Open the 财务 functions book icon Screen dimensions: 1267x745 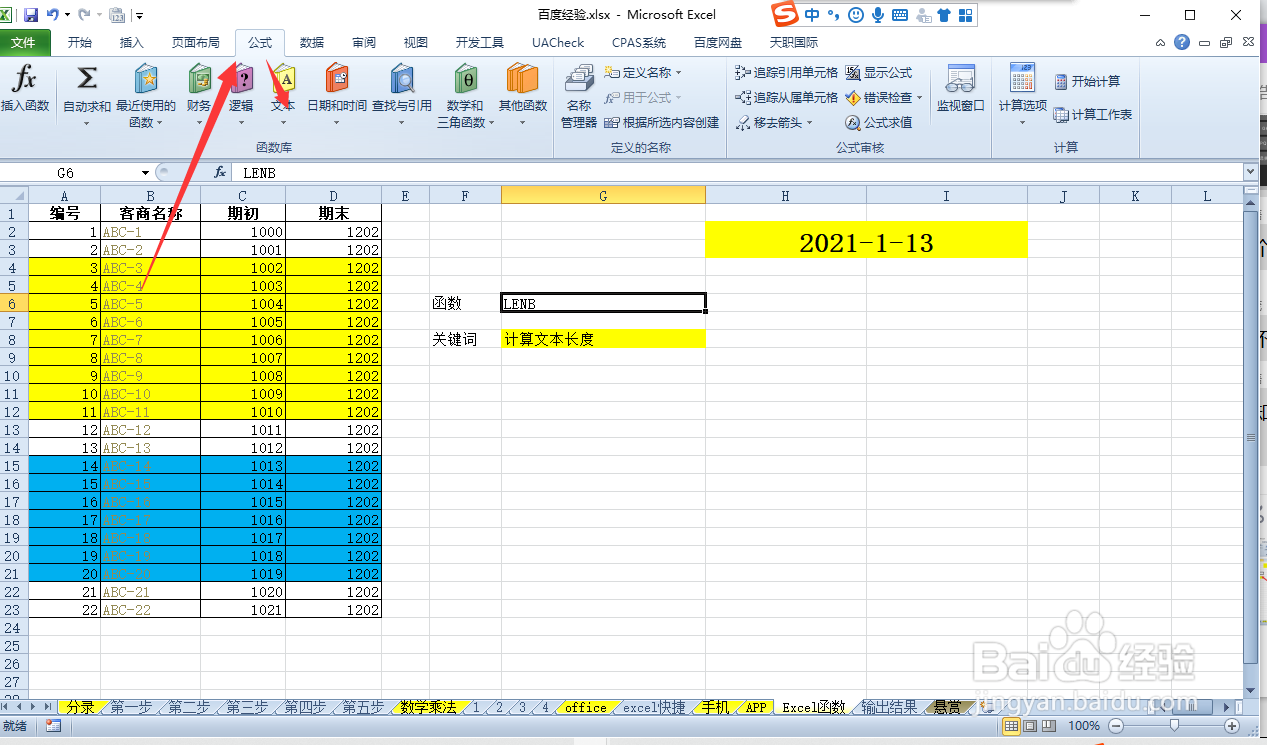[199, 79]
